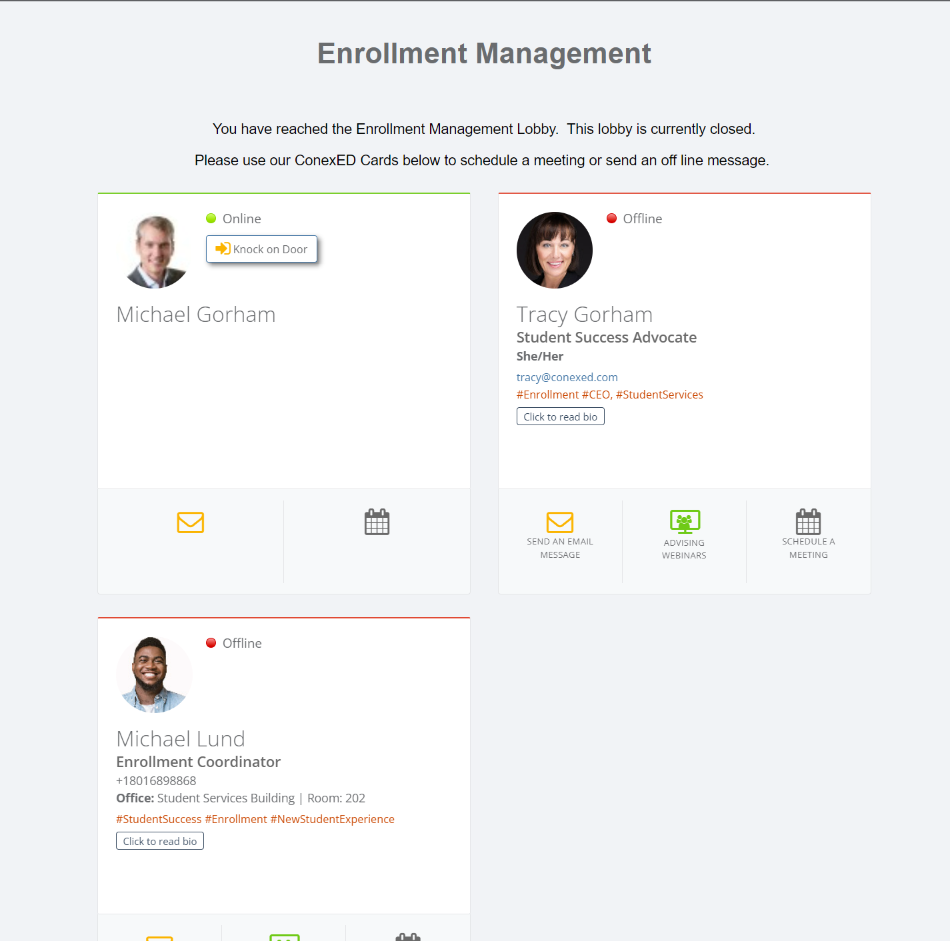Open Tracy Gorham's Click to read bio button
Screen dimensions: 950x941
560,417
